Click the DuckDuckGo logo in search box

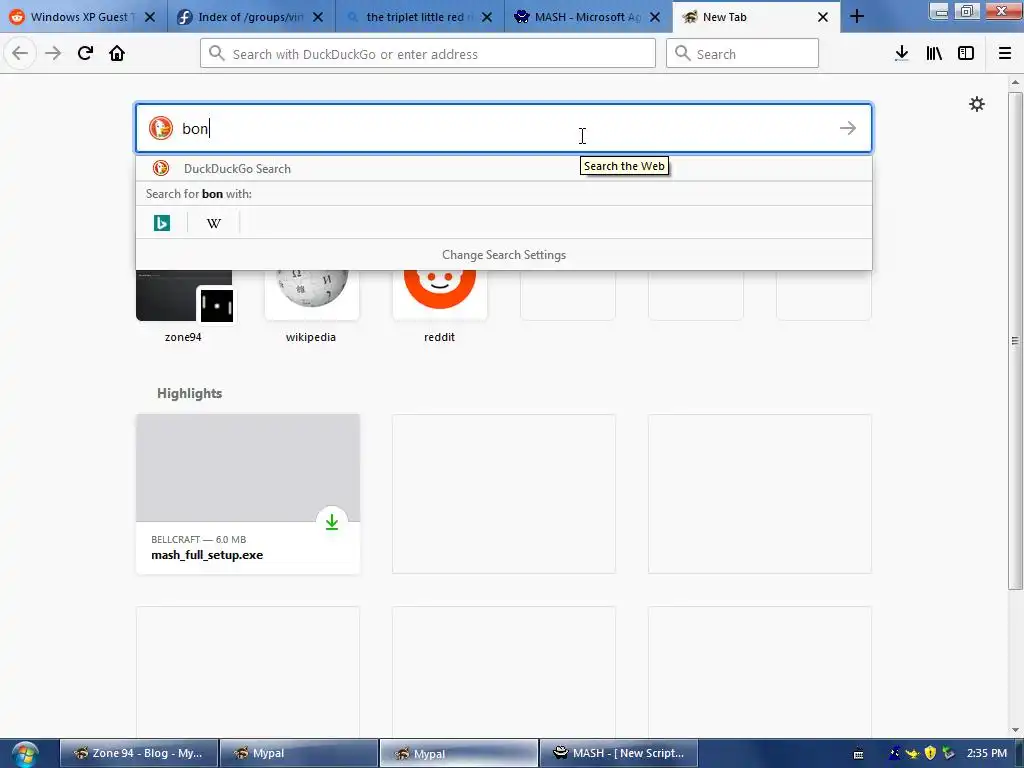coord(161,128)
